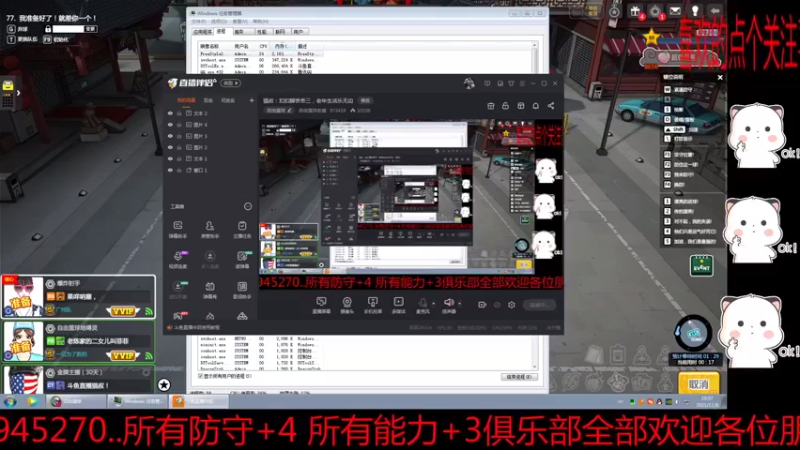Open the hamburger menu in streaming app title bar

[522, 83]
